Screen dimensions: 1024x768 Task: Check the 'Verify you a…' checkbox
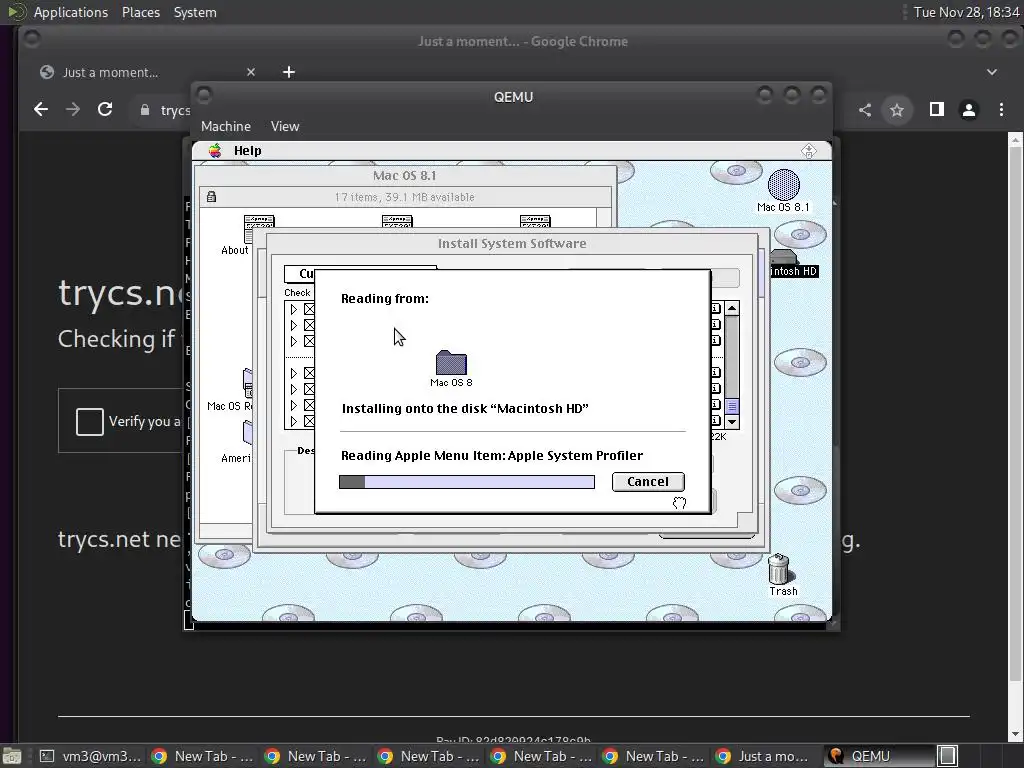point(89,421)
